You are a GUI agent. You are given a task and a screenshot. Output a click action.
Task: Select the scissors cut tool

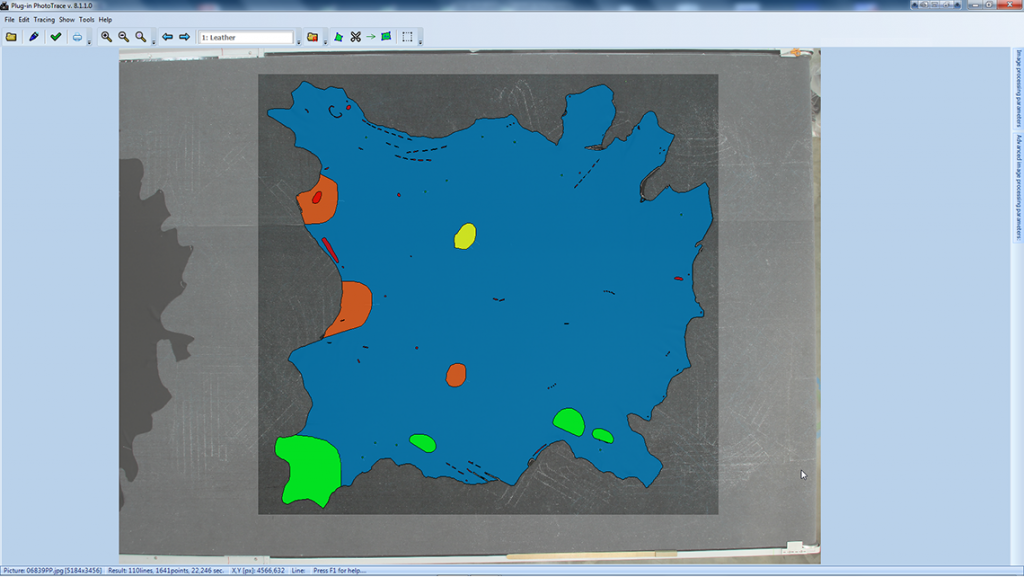pos(355,37)
